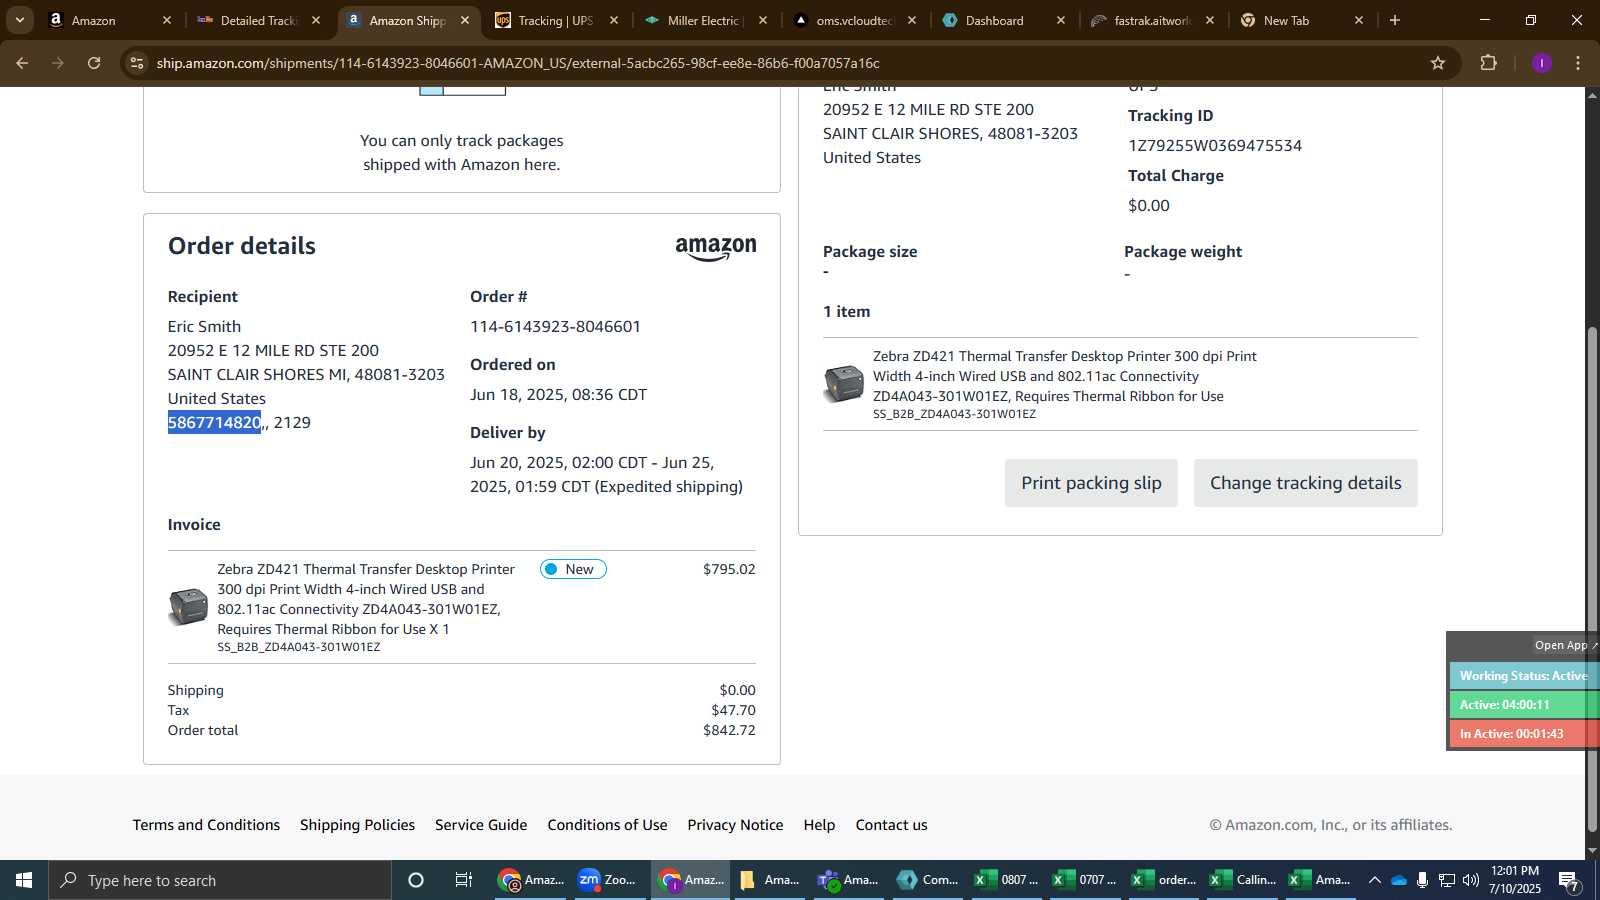Open a new tab with plus icon

click(1395, 20)
